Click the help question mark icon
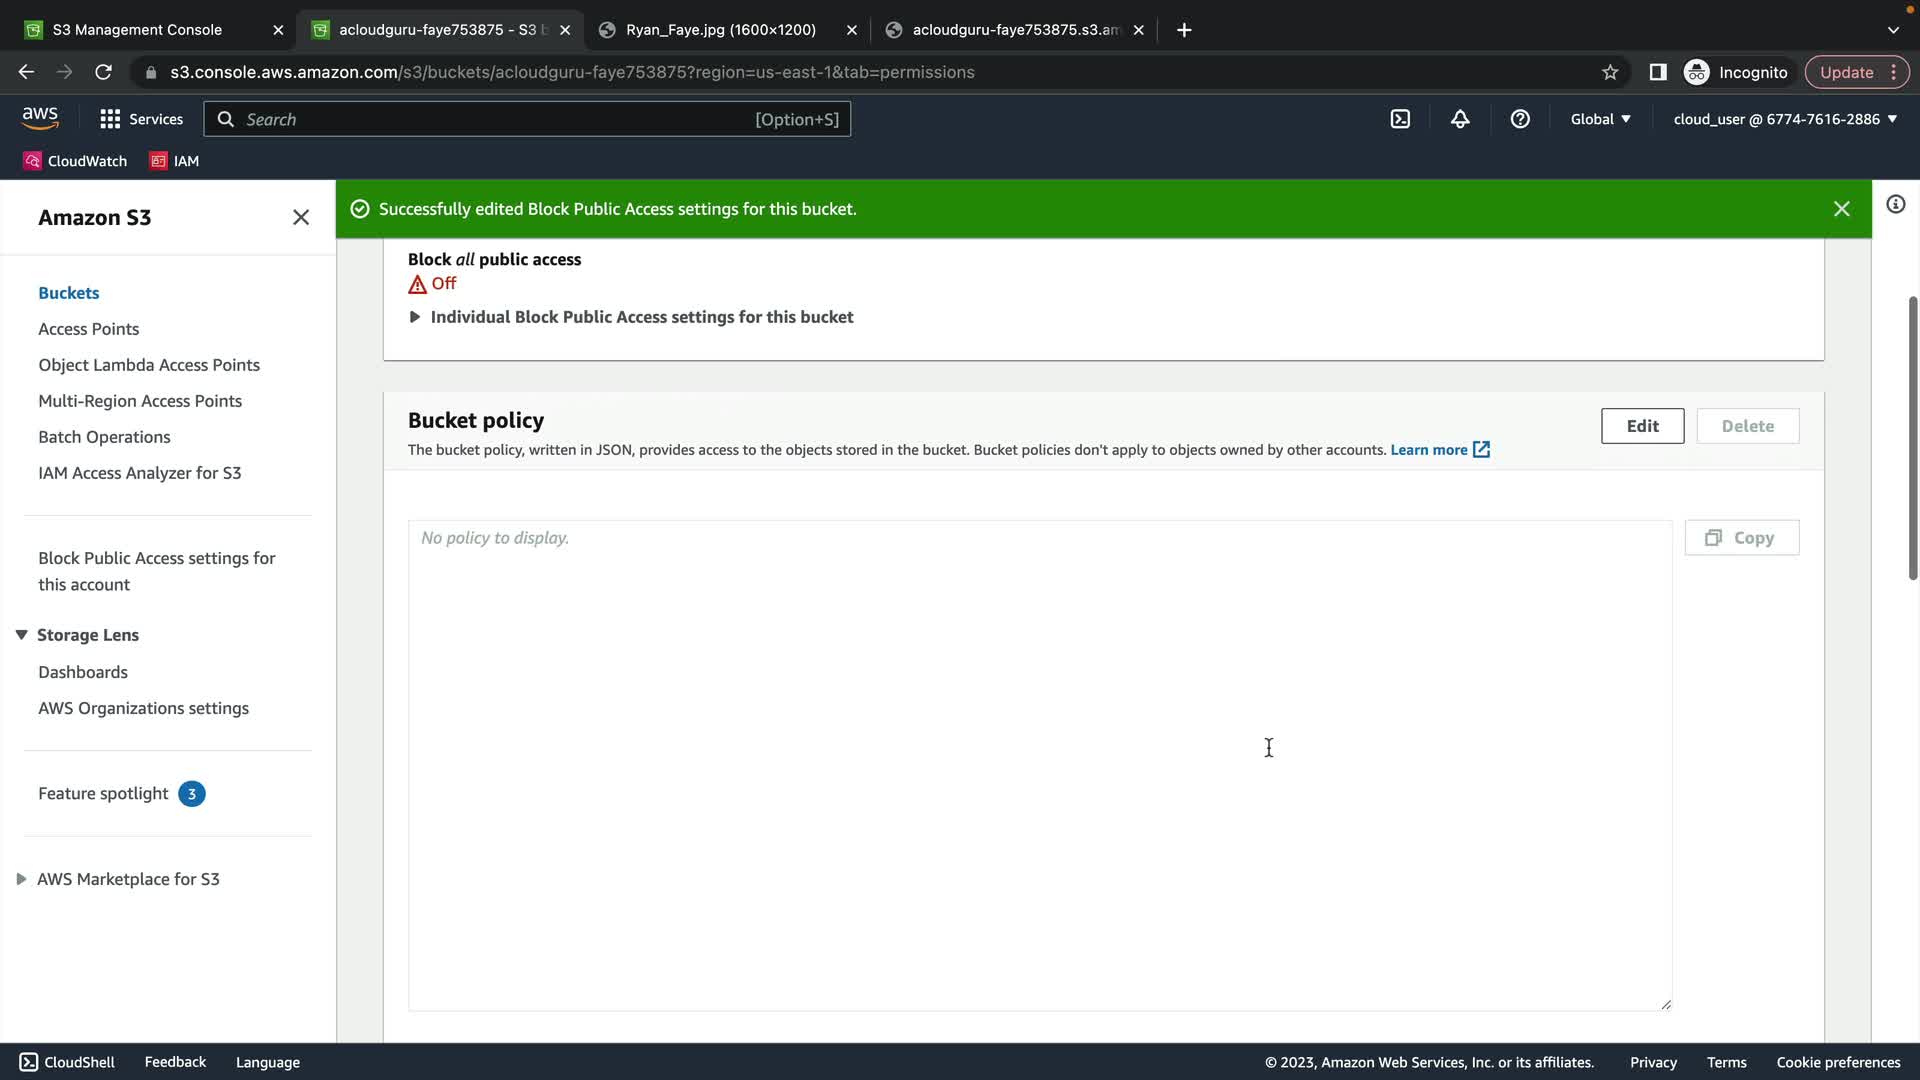Viewport: 1920px width, 1080px height. coord(1520,119)
